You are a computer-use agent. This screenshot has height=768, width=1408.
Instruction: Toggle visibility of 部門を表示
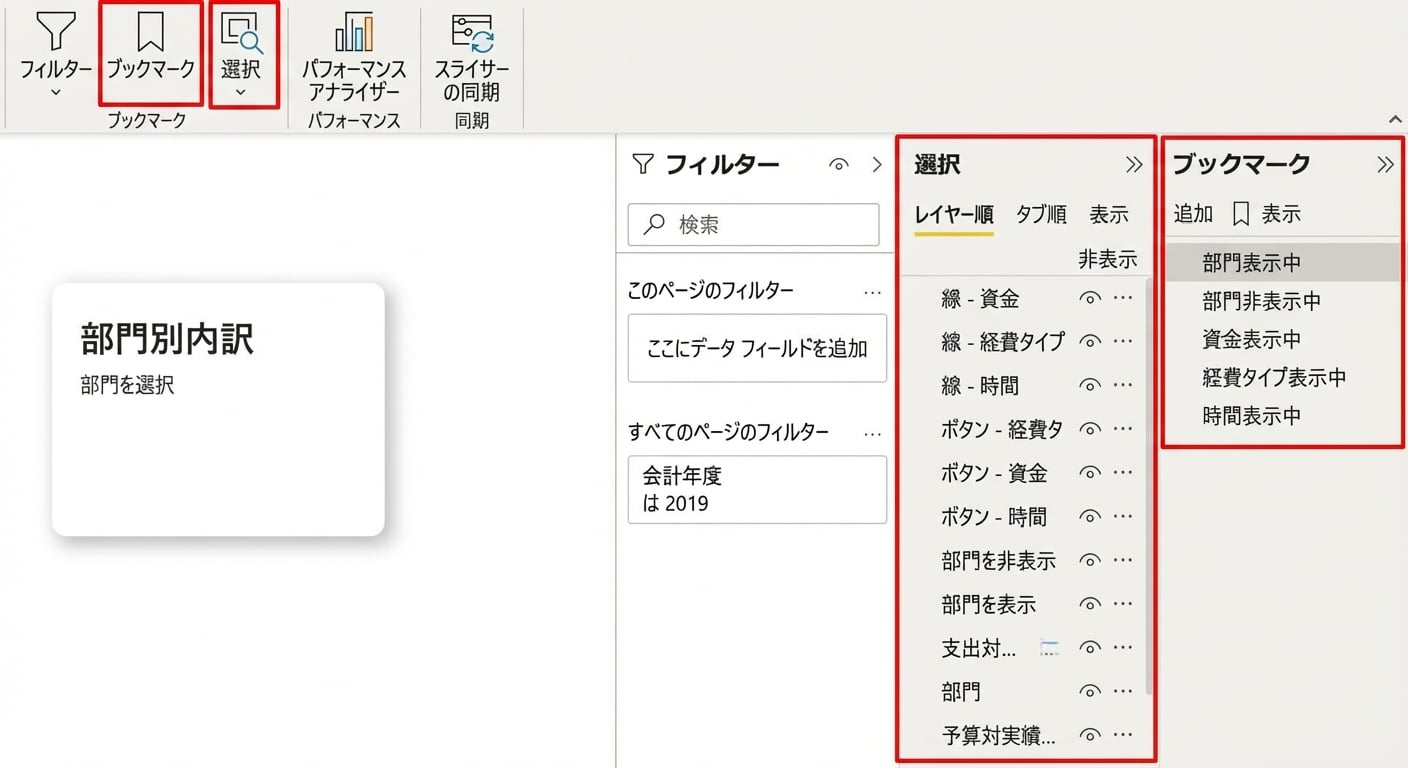coord(1091,604)
